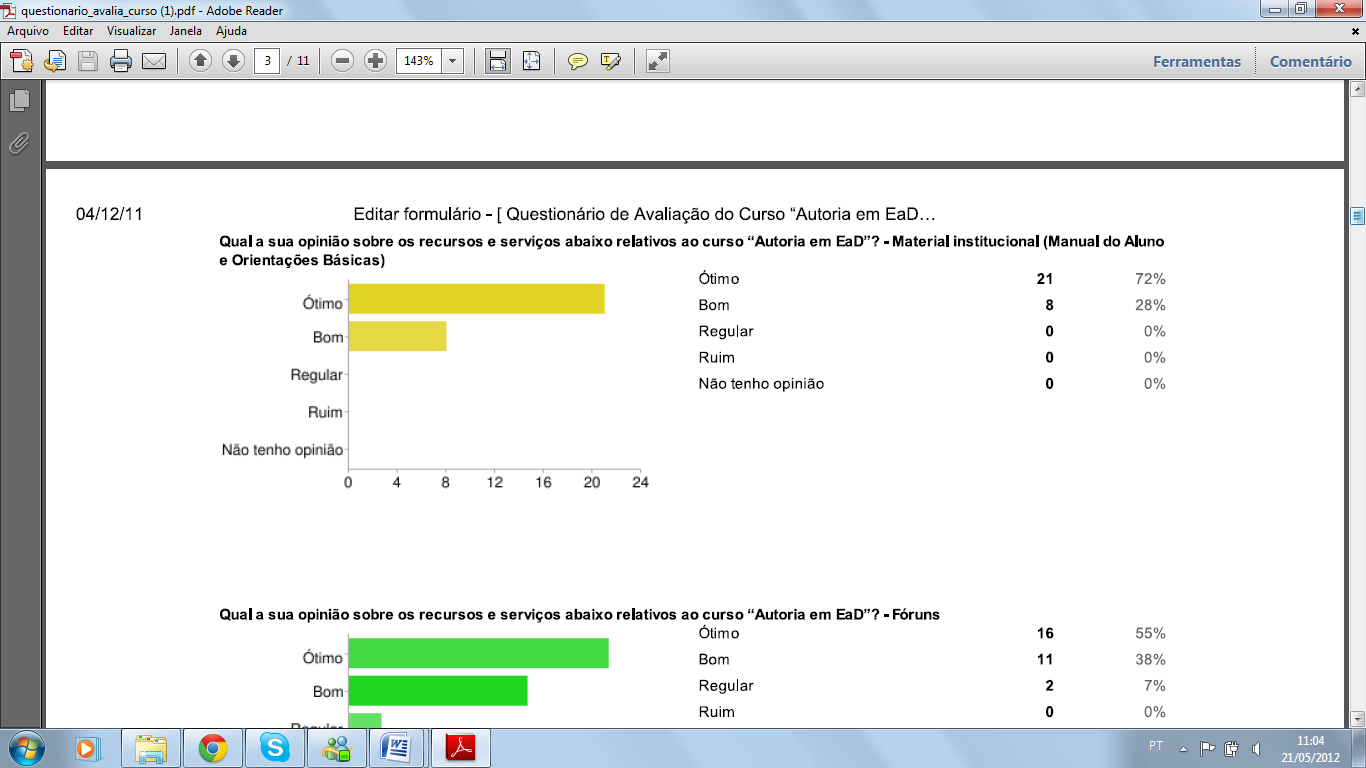
Task: Open the Comentário panel
Action: coord(1311,61)
